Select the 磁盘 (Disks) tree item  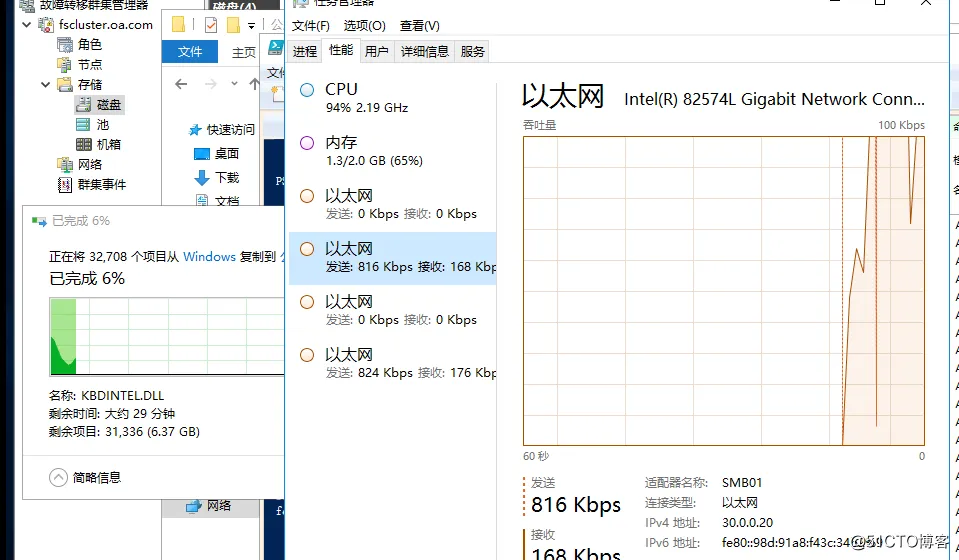click(100, 105)
